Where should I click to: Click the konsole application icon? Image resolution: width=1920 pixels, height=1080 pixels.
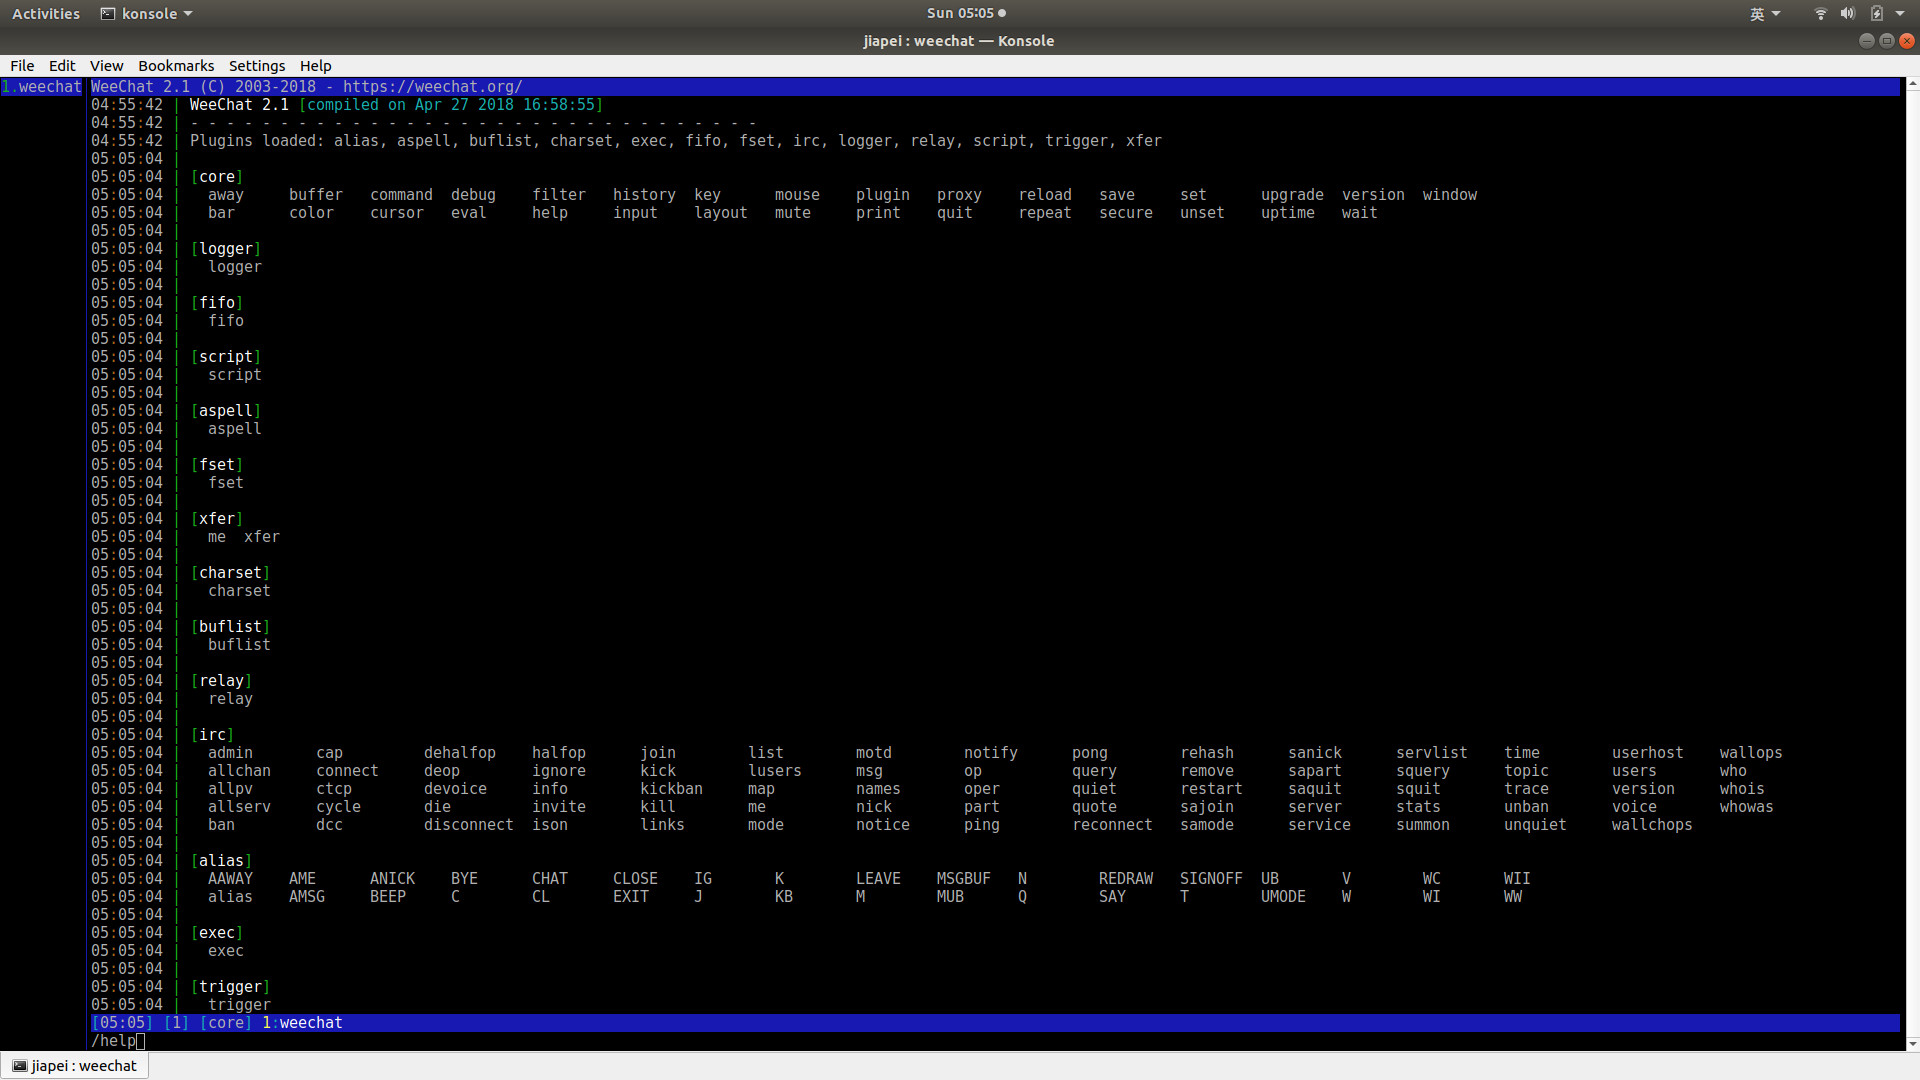coord(109,13)
